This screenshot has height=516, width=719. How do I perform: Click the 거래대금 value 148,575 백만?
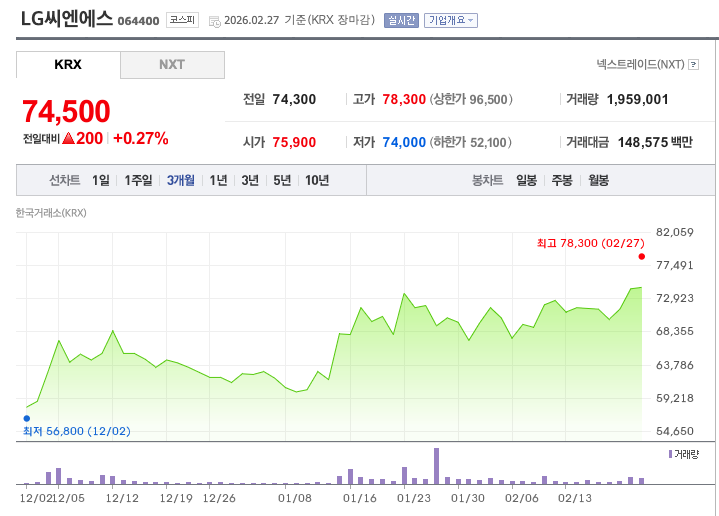tap(655, 142)
